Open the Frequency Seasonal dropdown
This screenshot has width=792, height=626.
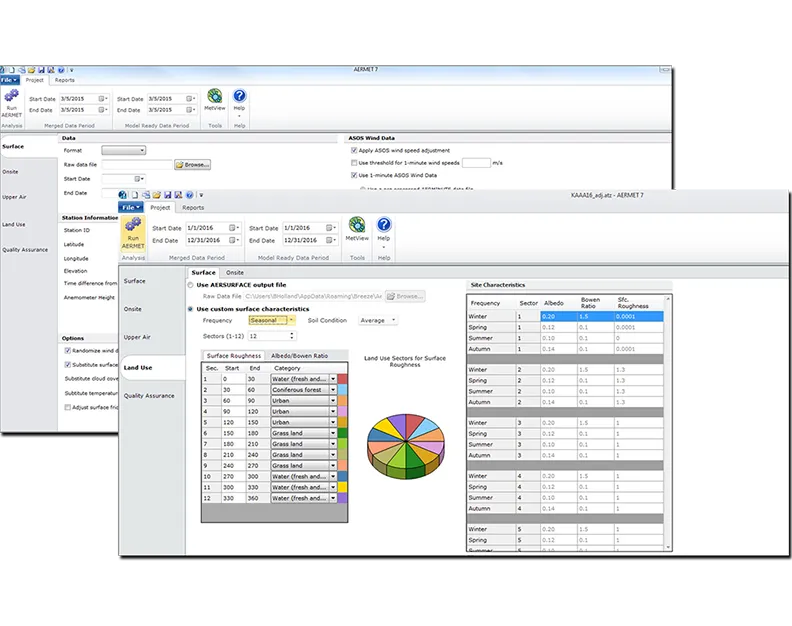(292, 321)
